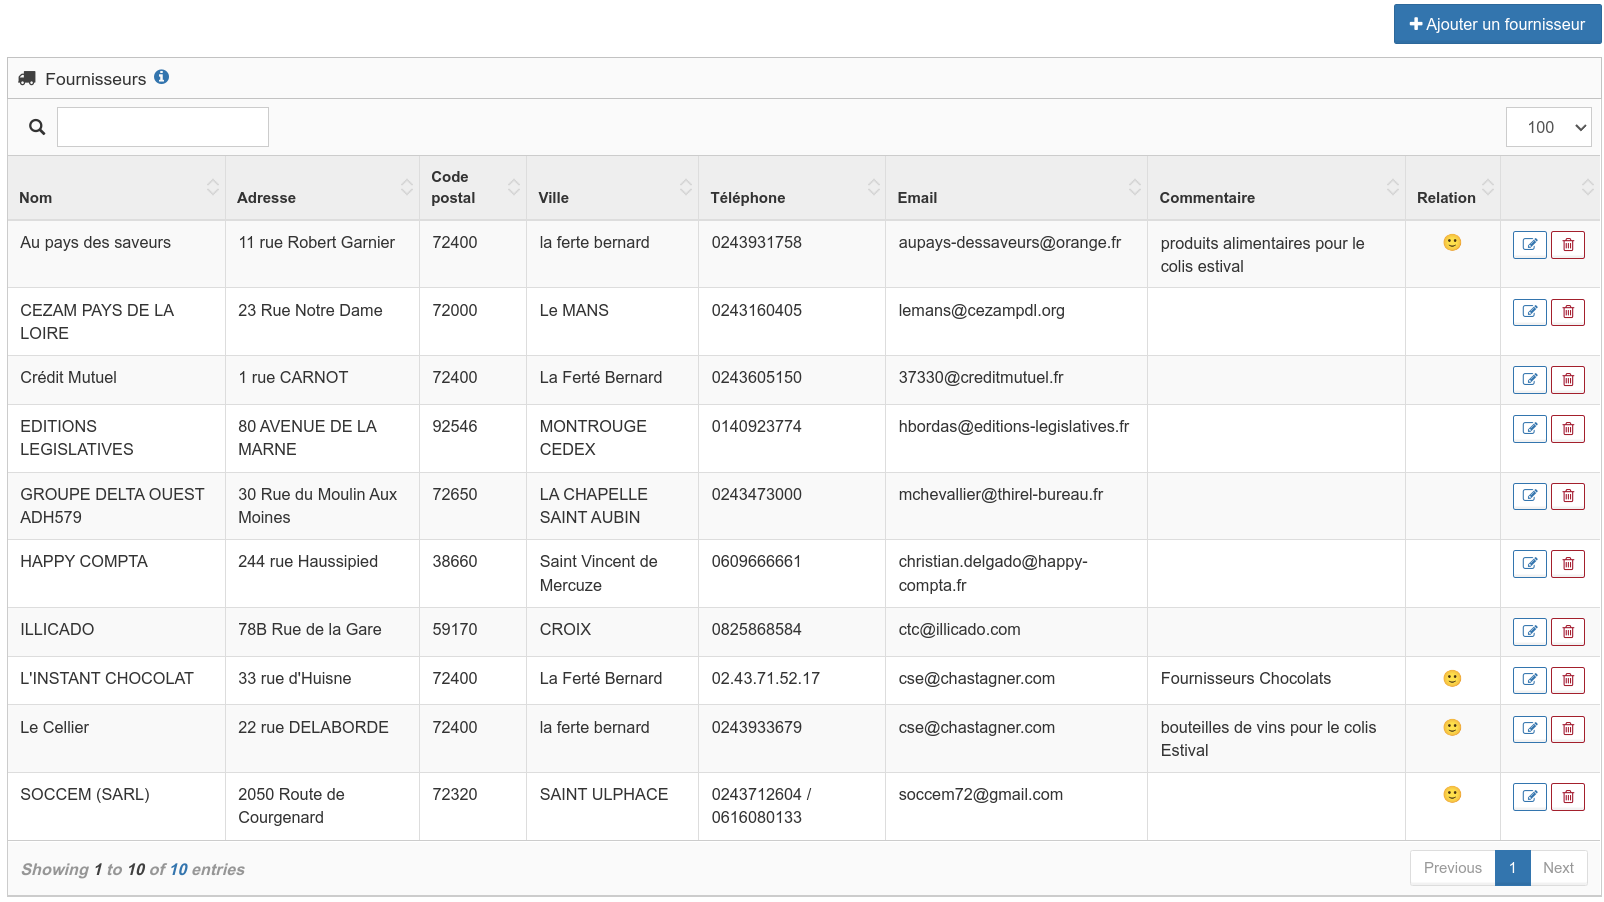This screenshot has height=902, width=1604.
Task: Focus the supplier search input field
Action: pos(163,127)
